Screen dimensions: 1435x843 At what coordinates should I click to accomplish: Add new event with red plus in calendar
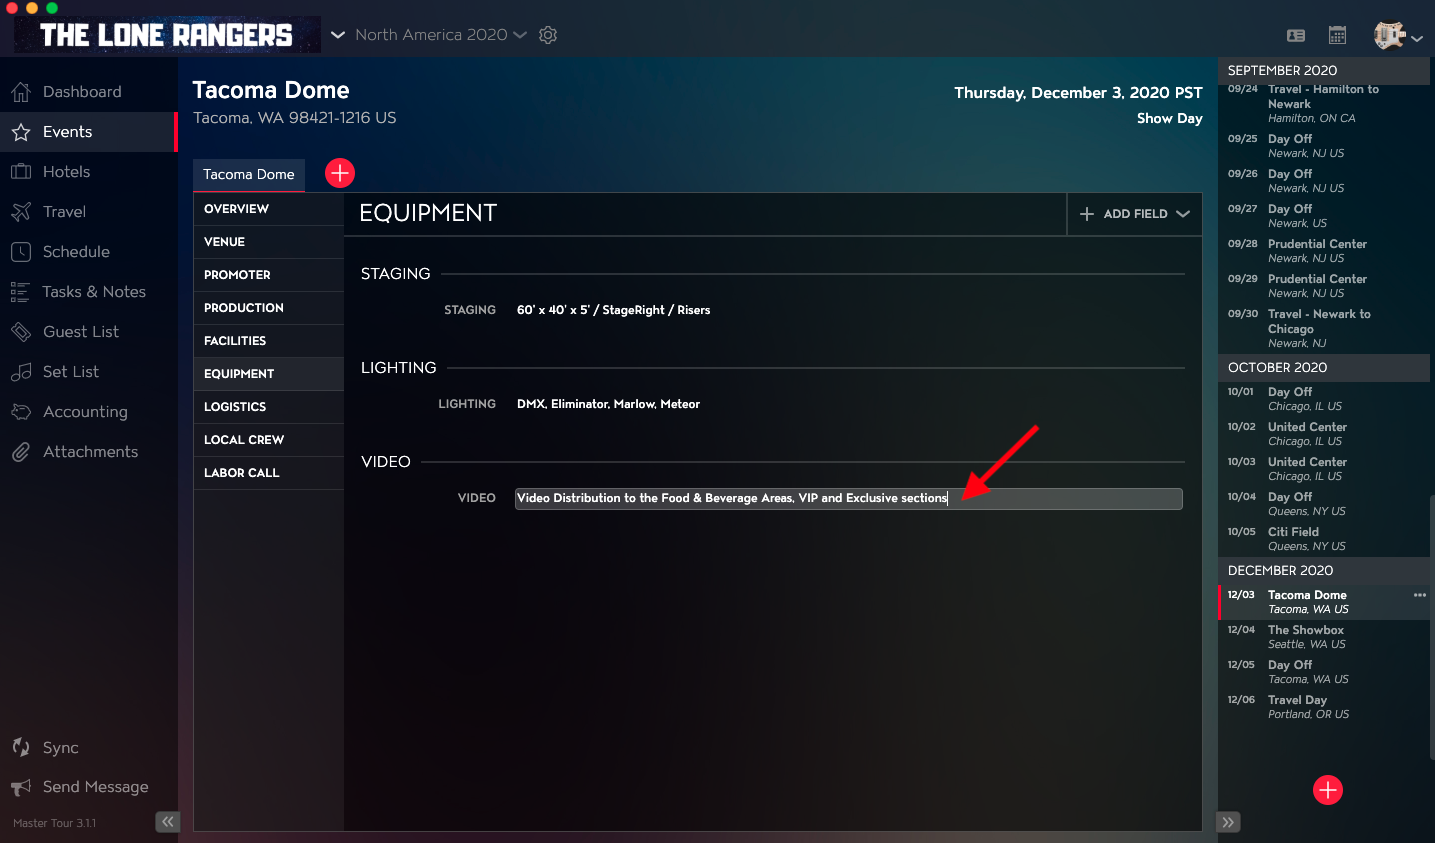[1328, 790]
